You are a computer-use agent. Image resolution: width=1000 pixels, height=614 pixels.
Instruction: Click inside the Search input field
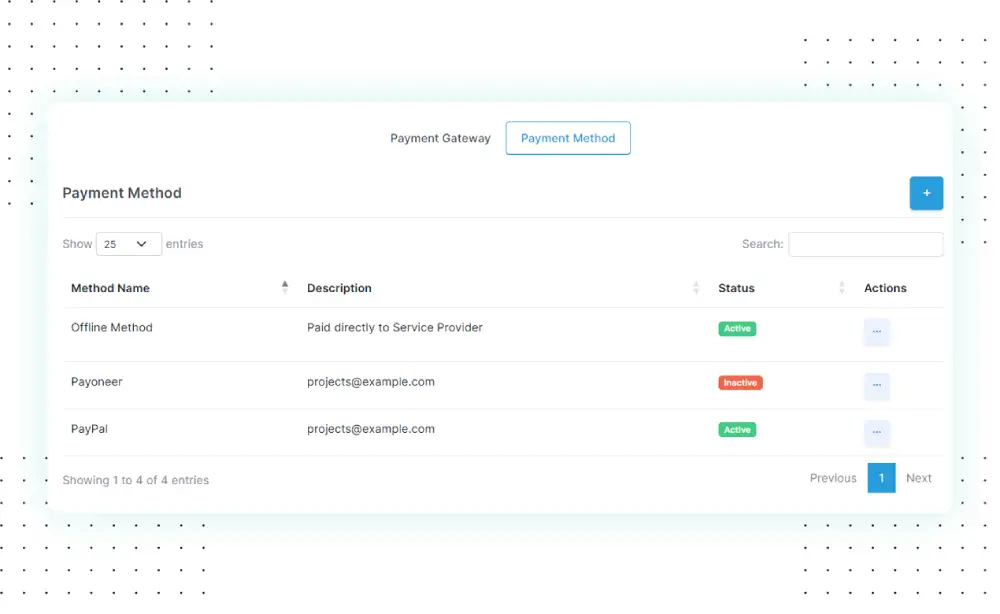(x=866, y=244)
